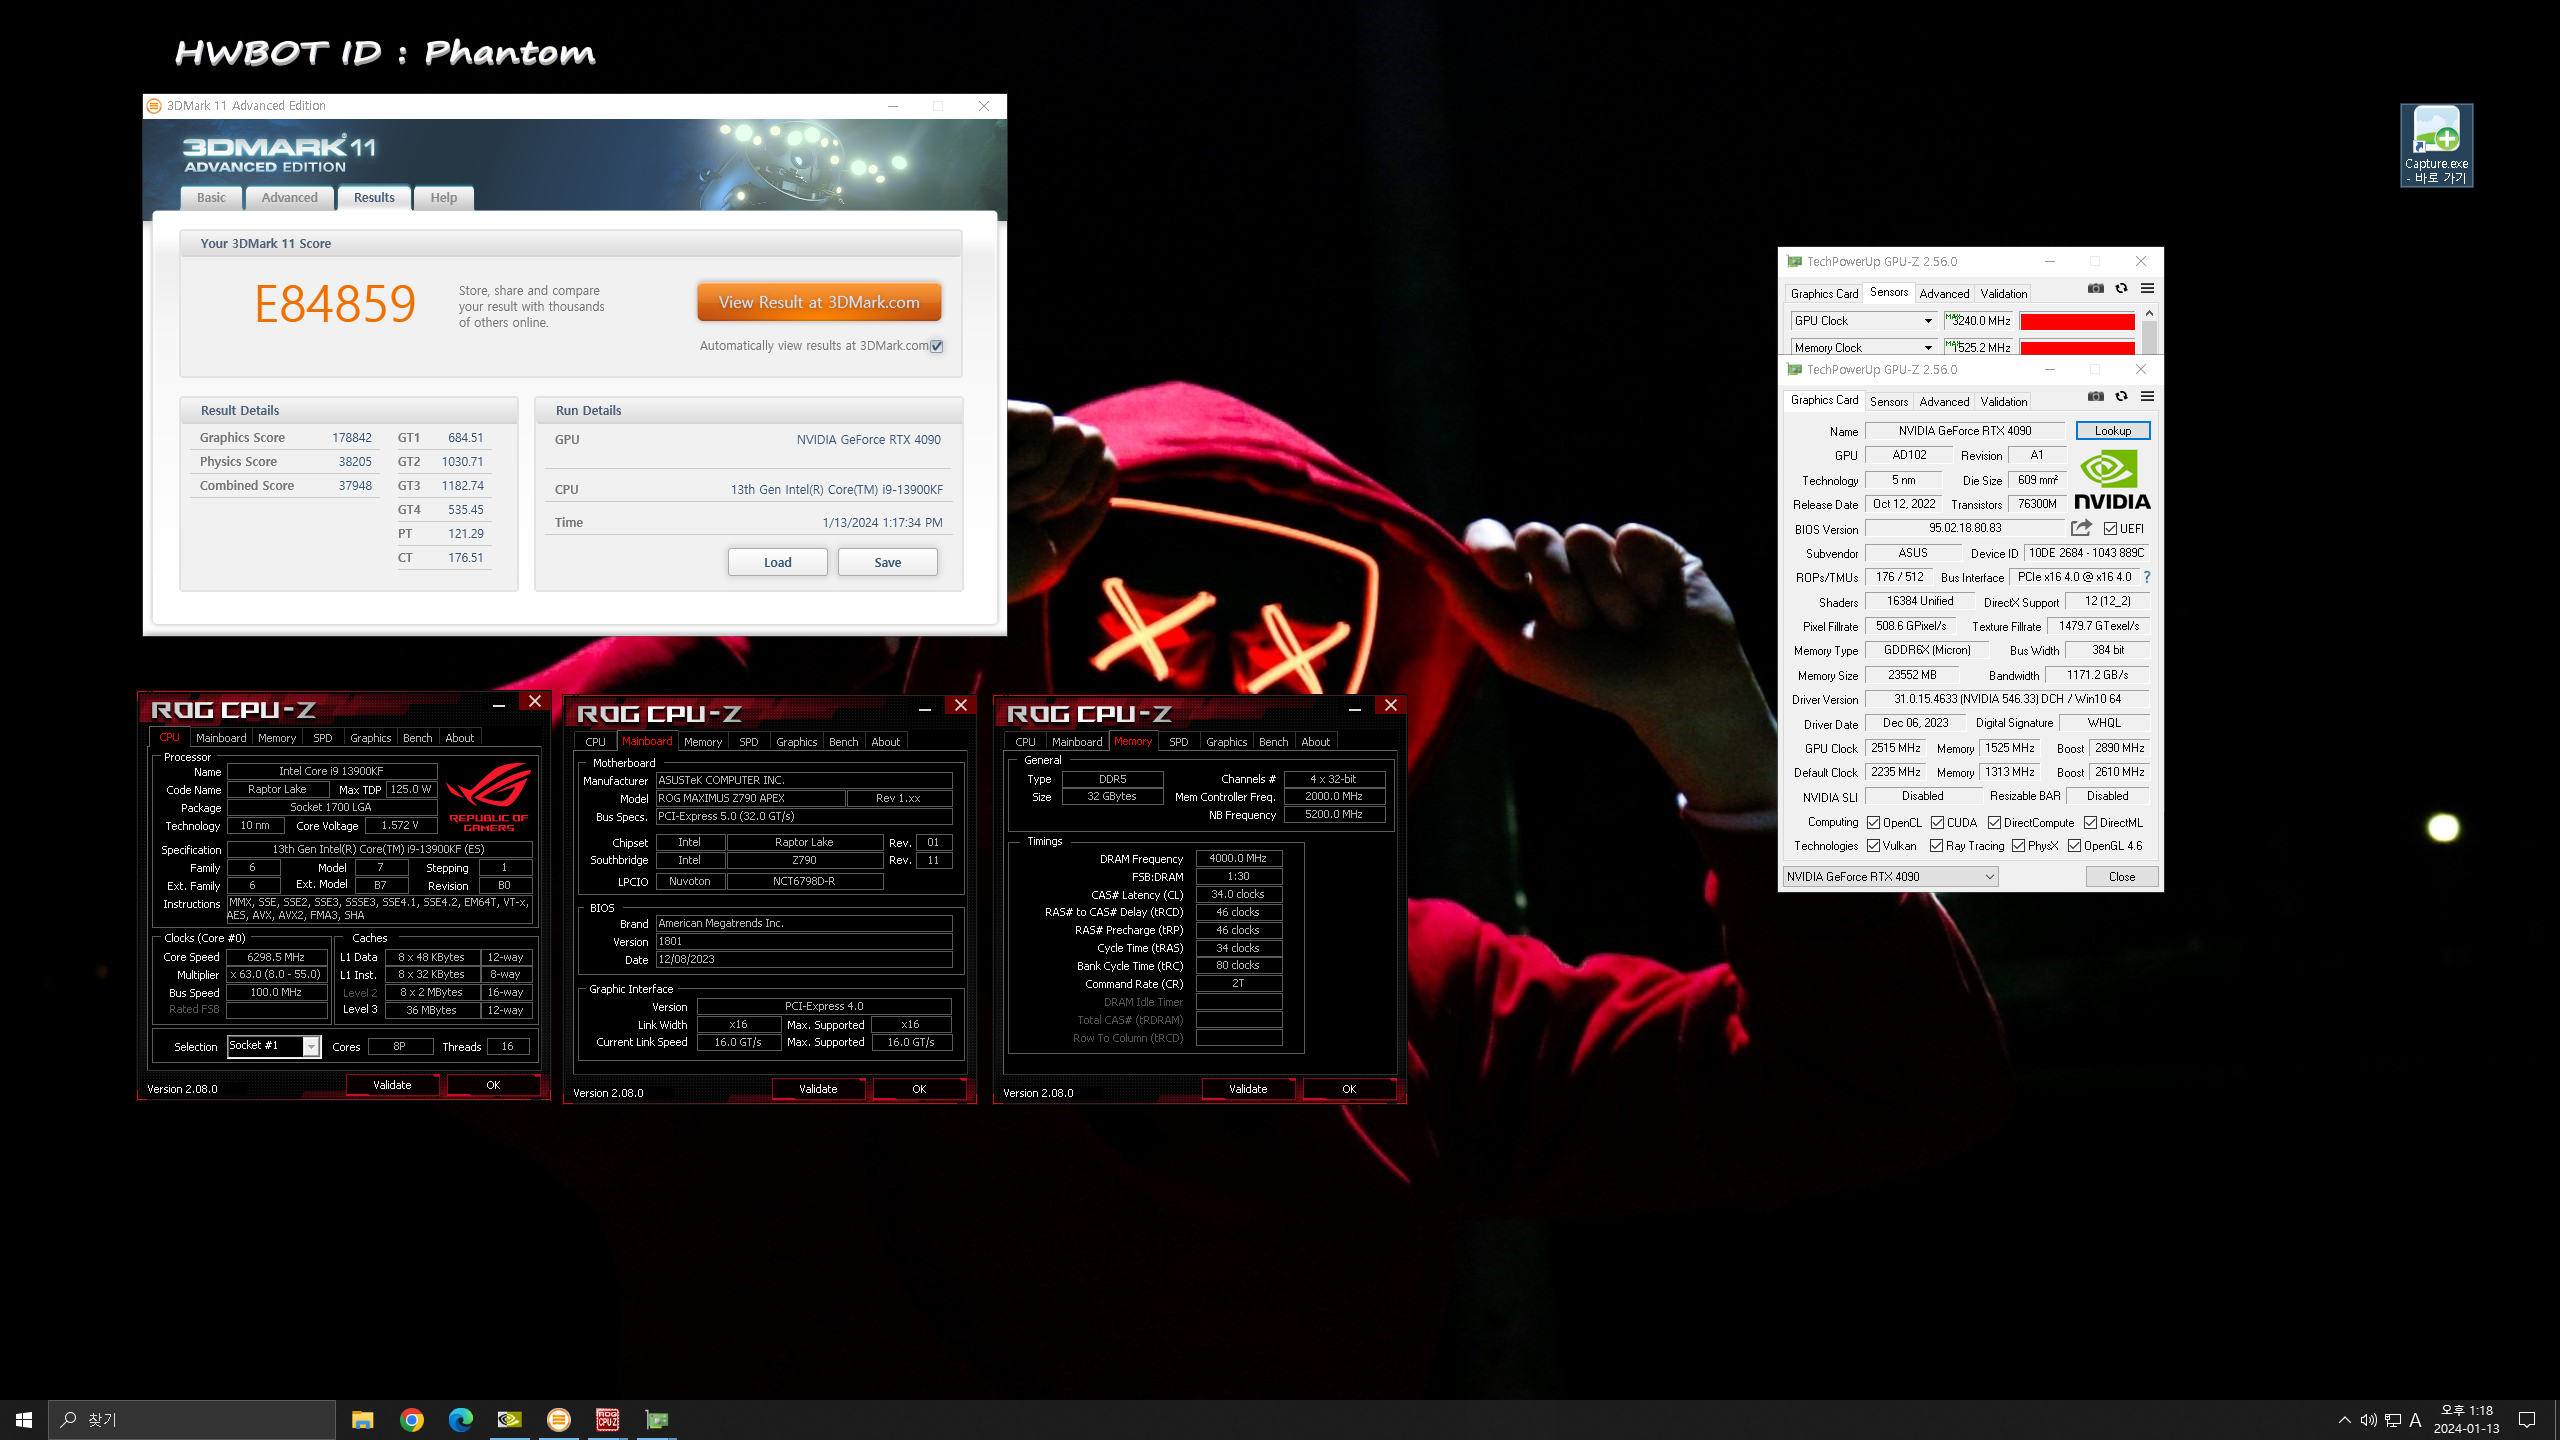Click the 3DMark 11 taskbar icon
The width and height of the screenshot is (2560, 1440).
(x=558, y=1419)
